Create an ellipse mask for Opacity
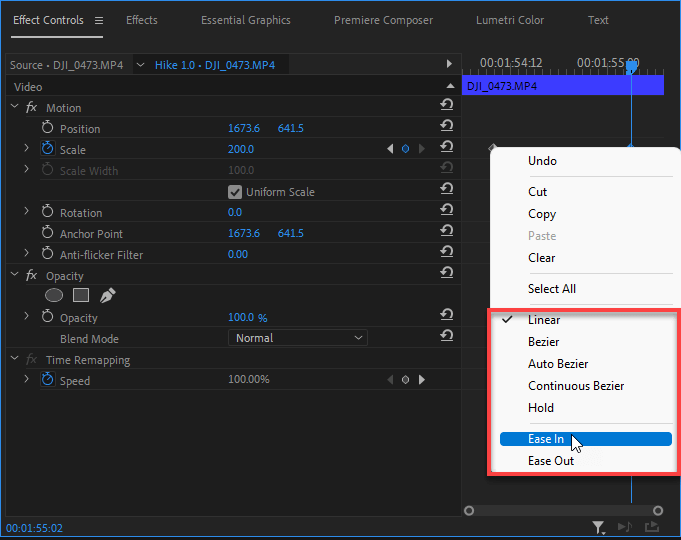681x540 pixels. (x=54, y=295)
